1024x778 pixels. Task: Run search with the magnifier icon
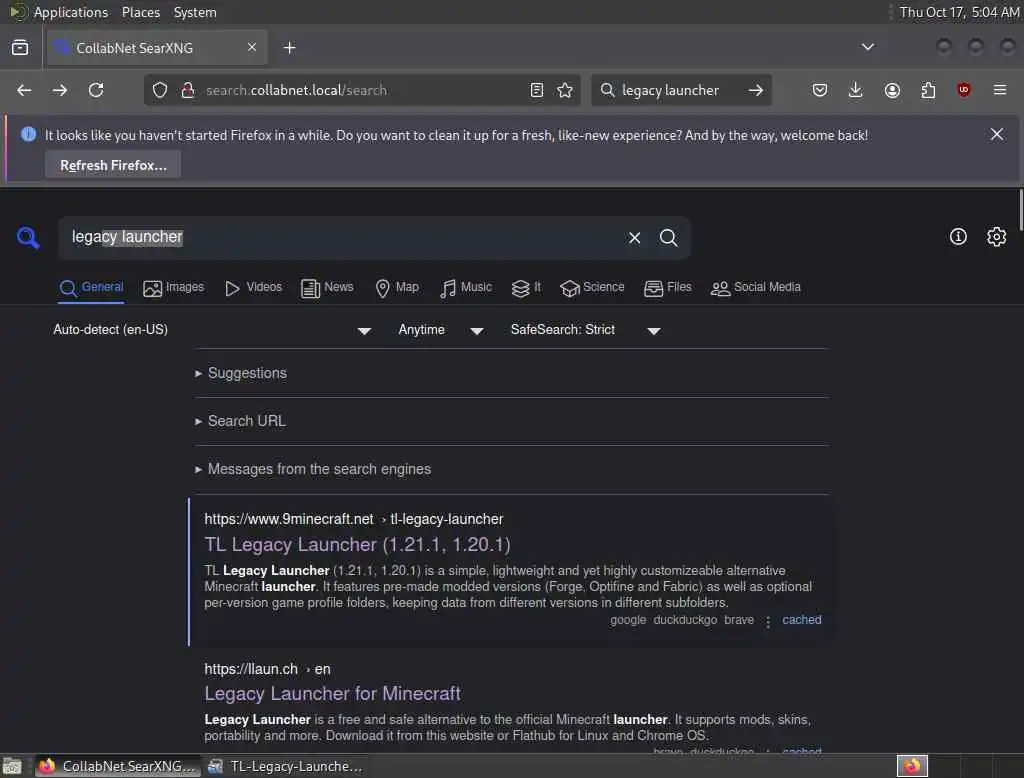(669, 238)
